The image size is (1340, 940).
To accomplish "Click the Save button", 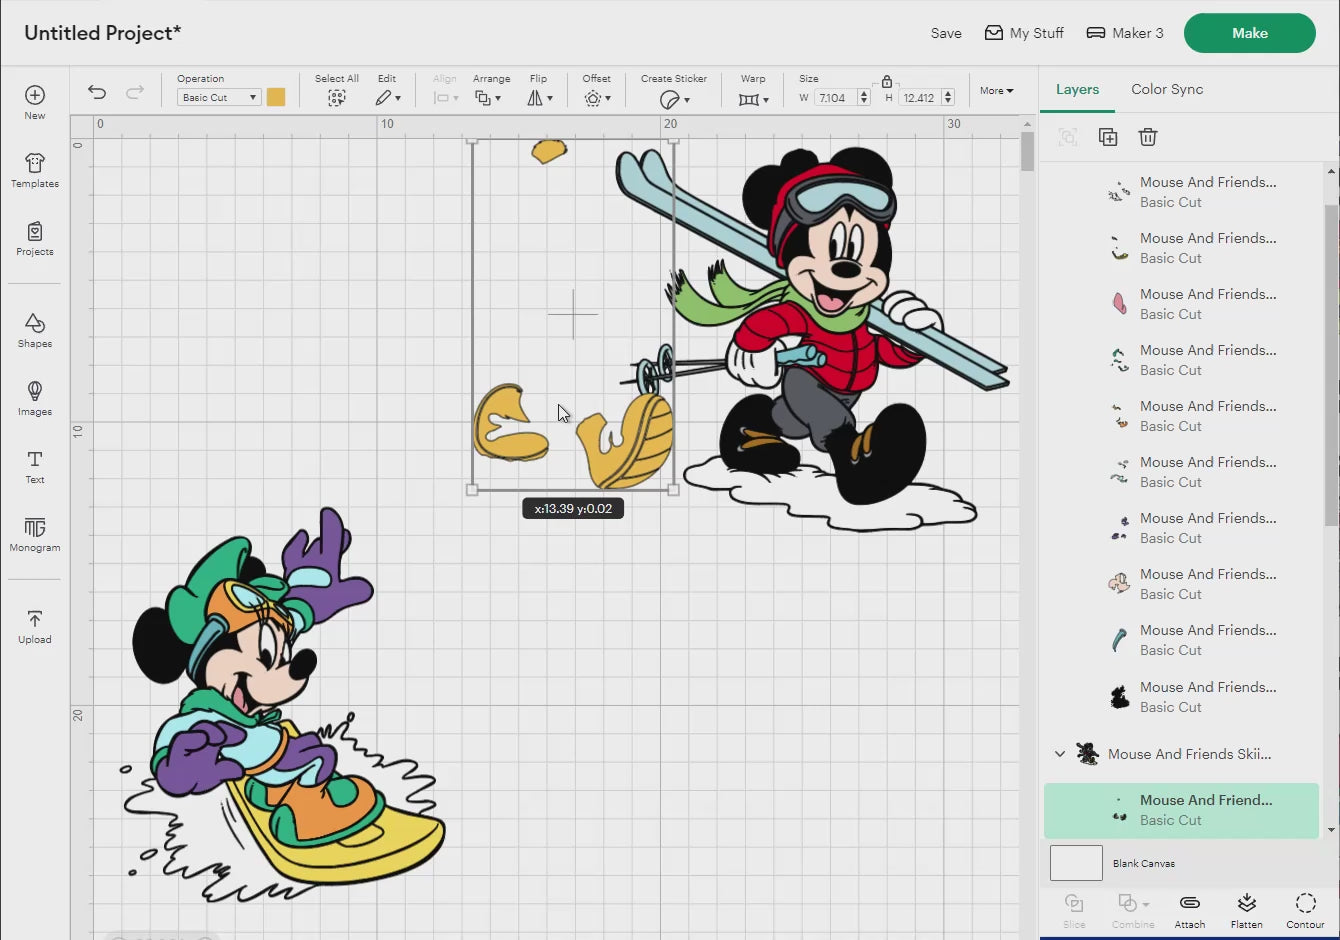I will [x=946, y=33].
